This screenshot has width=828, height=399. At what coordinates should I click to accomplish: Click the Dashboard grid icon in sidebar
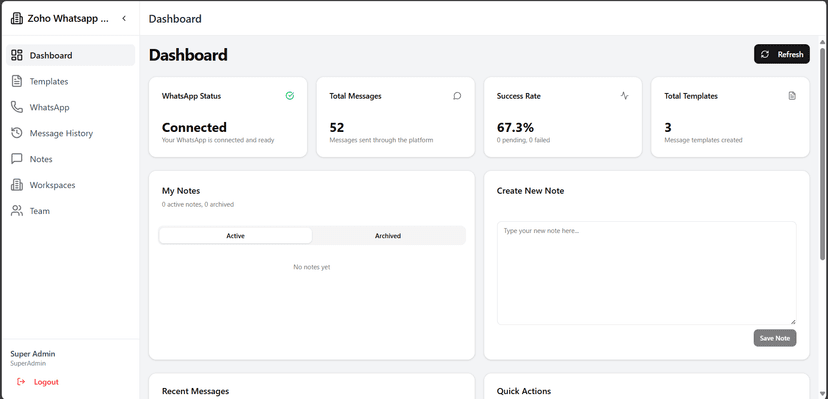click(17, 55)
